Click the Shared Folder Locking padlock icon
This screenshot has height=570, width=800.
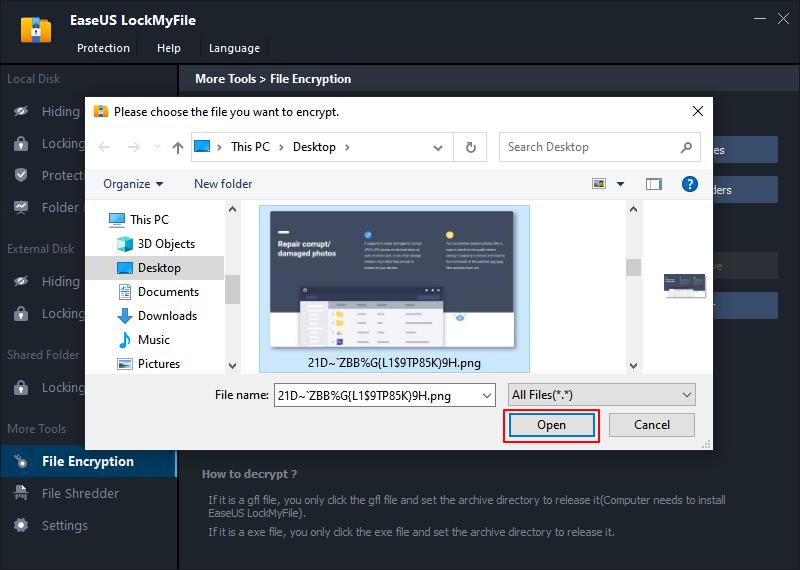21,387
